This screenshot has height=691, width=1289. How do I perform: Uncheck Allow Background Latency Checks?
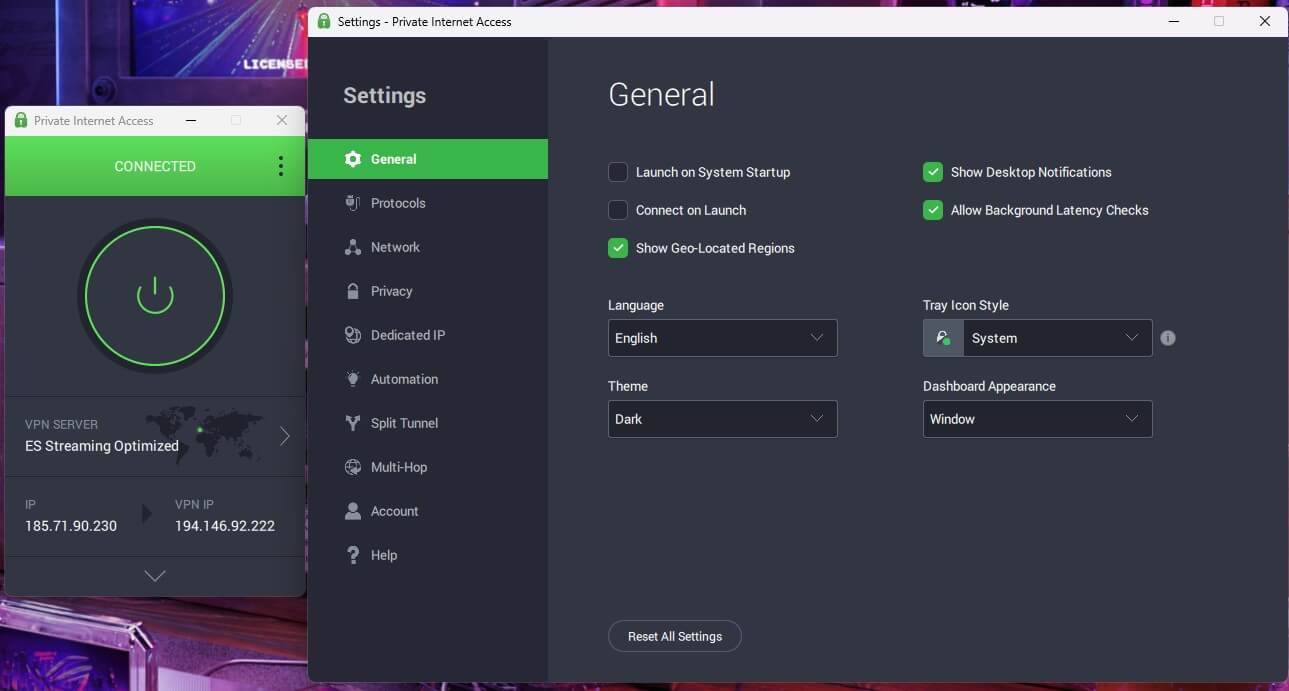click(x=933, y=210)
